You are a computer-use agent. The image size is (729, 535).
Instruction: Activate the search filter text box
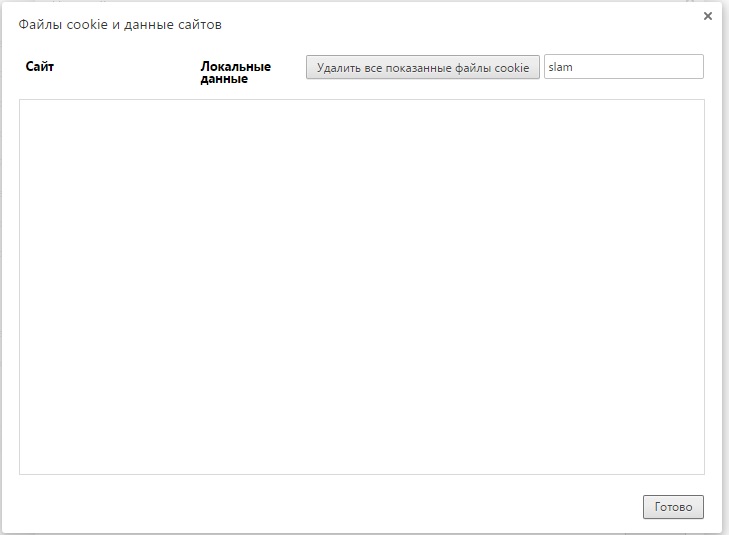623,67
